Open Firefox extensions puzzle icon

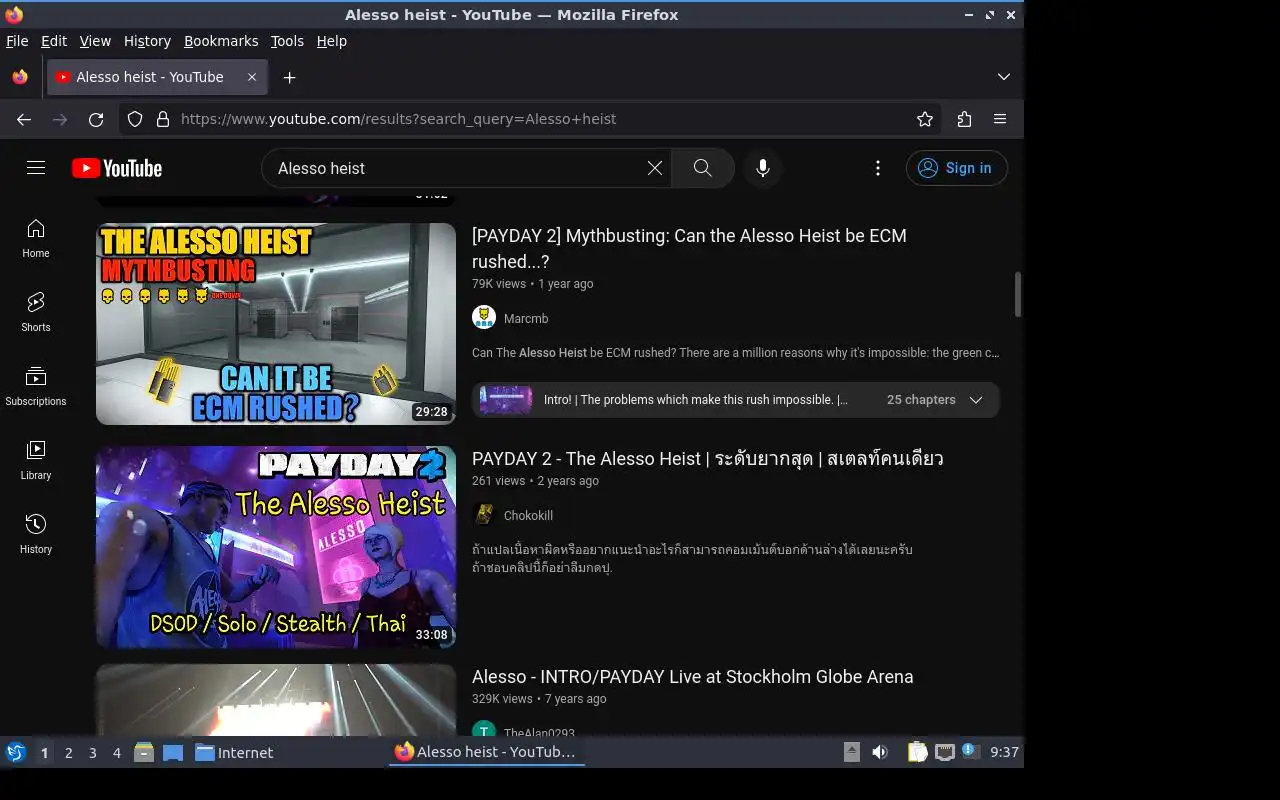tap(964, 119)
